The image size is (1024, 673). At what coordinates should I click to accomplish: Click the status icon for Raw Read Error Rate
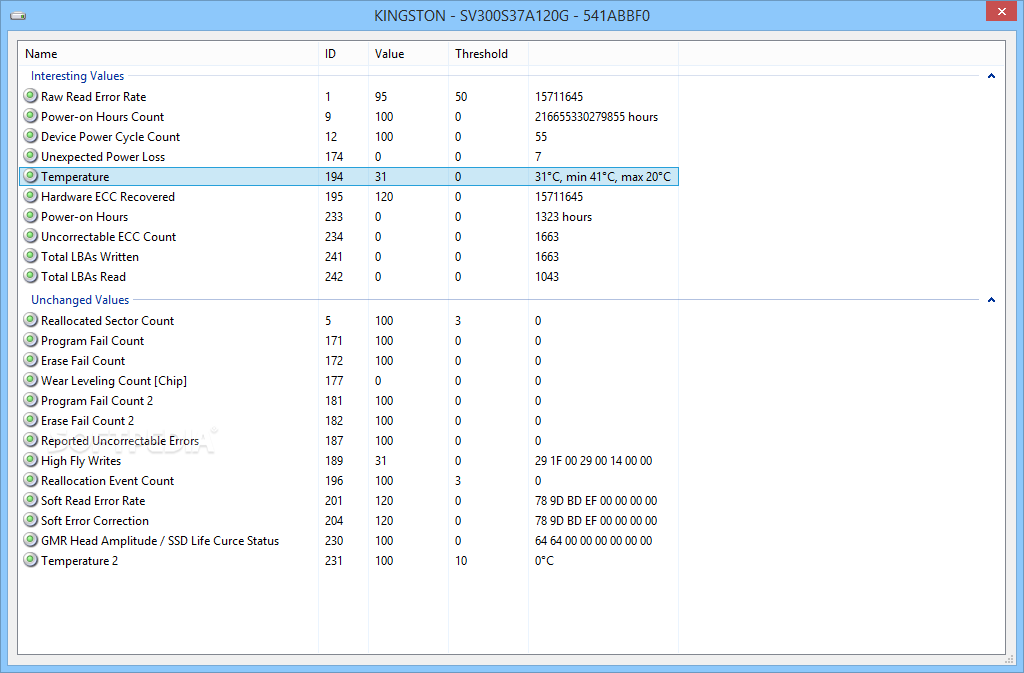pos(31,96)
